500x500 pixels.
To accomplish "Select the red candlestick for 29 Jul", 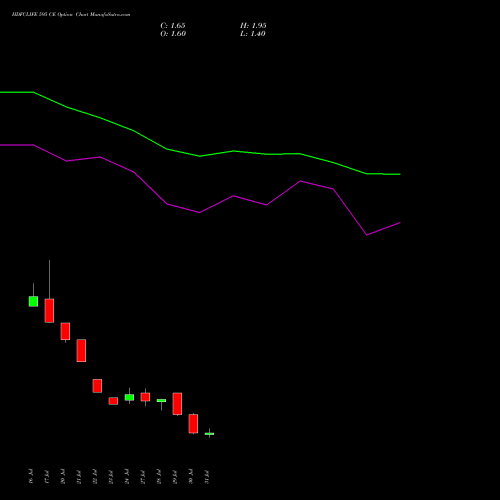I will [177, 404].
